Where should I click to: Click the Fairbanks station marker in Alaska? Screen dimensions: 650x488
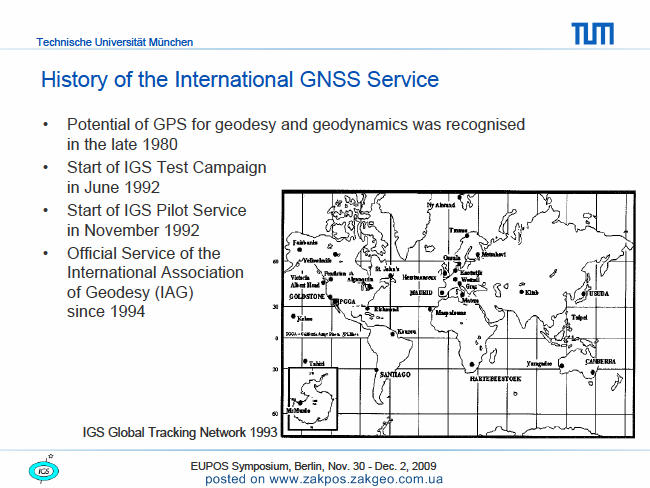(300, 250)
